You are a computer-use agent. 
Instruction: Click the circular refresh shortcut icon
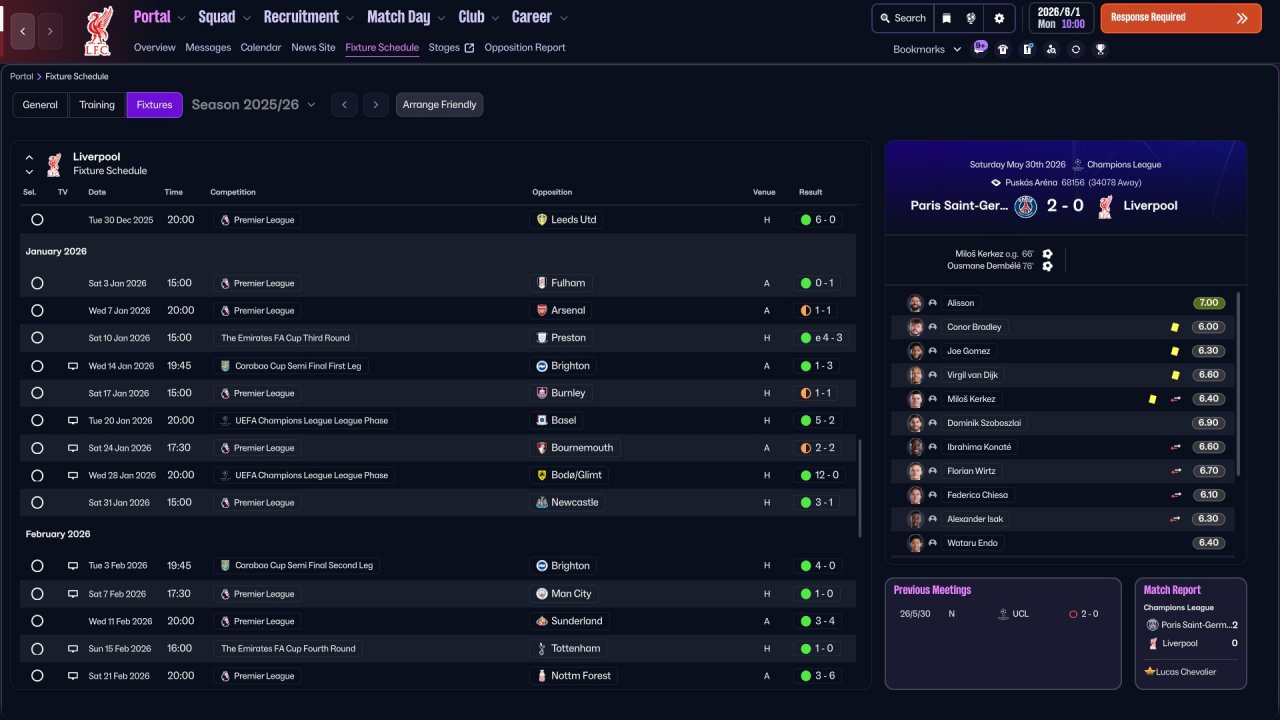click(1076, 49)
